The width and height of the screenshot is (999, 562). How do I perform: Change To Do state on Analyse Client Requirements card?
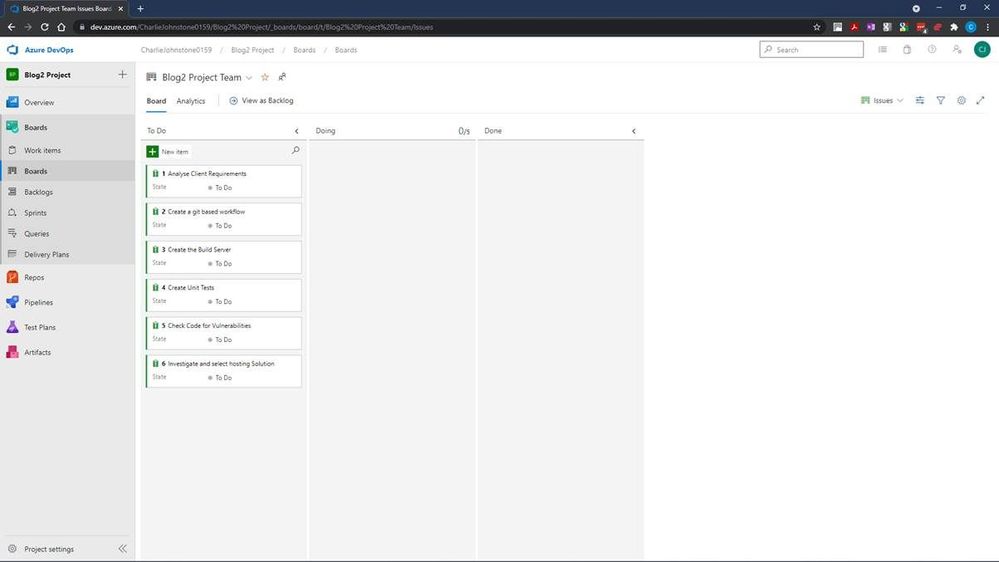point(220,188)
